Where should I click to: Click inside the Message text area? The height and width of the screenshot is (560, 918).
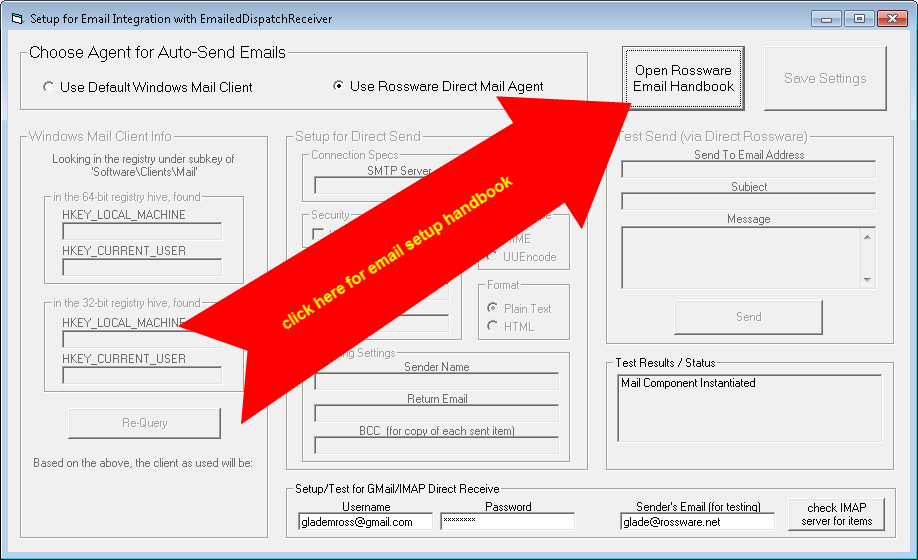pyautogui.click(x=740, y=257)
